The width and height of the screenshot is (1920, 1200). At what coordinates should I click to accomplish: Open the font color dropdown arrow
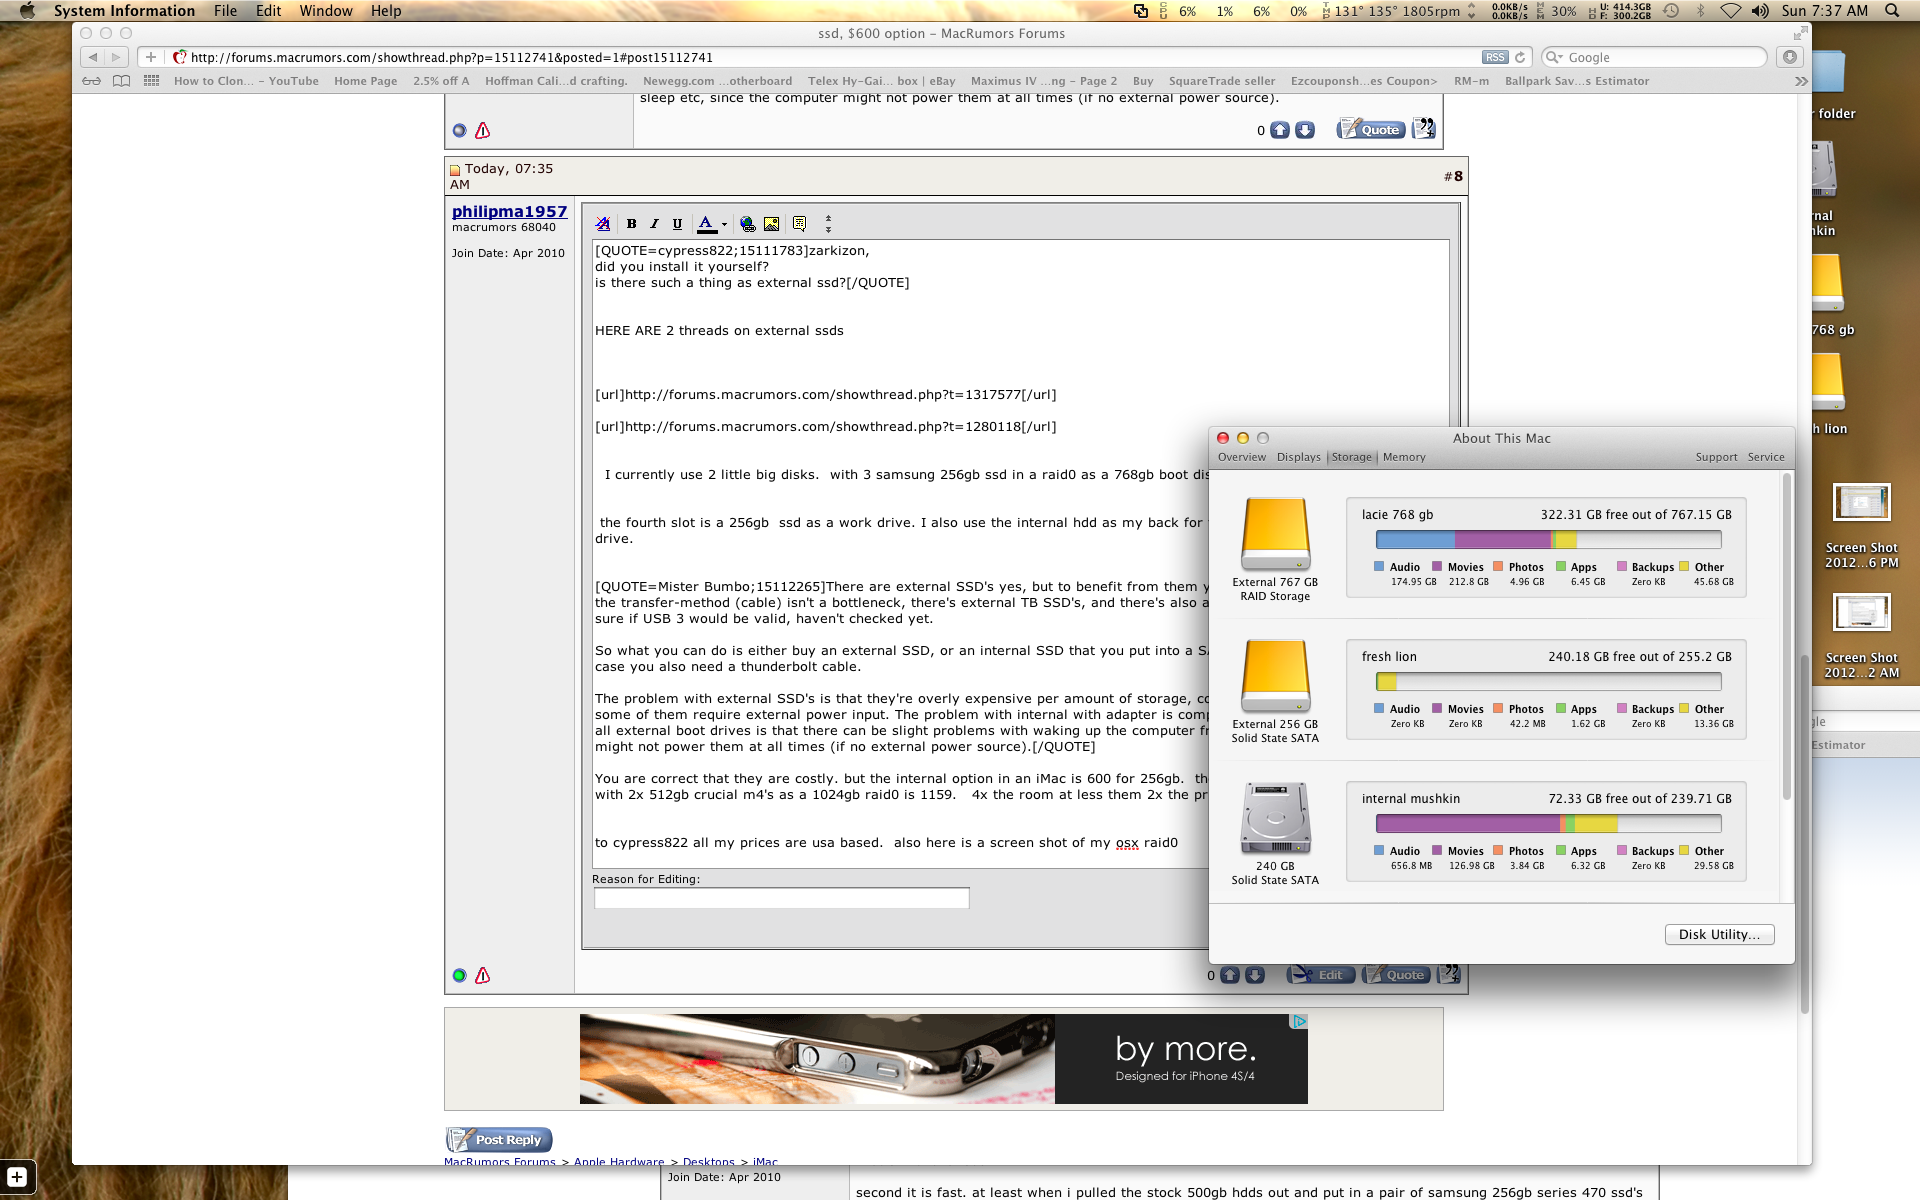724,224
